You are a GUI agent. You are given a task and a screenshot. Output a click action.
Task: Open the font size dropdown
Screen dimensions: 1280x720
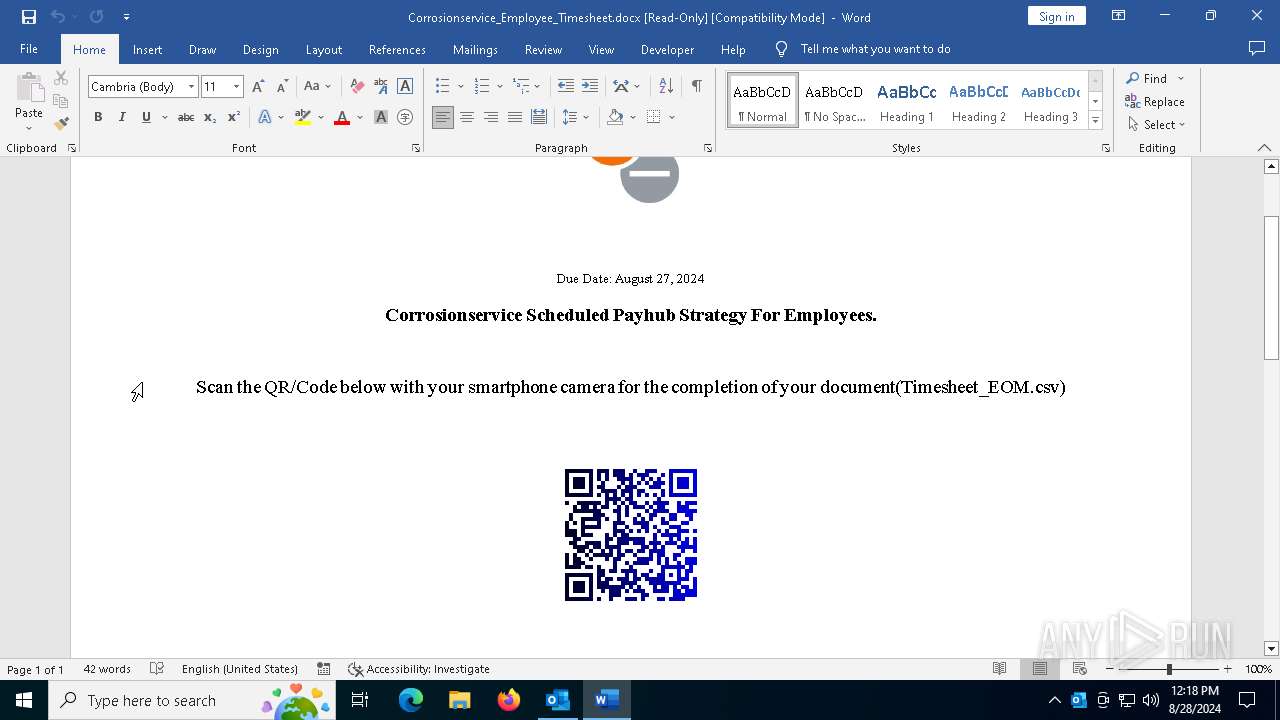(236, 87)
